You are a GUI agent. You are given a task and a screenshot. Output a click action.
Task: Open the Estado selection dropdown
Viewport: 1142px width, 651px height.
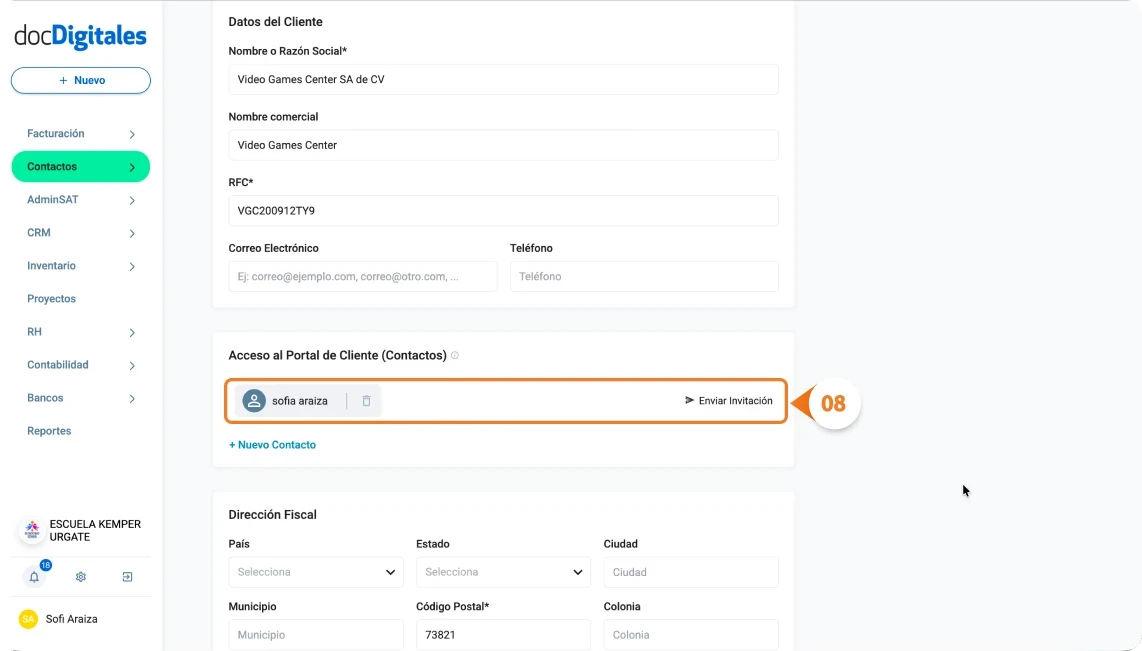tap(502, 572)
